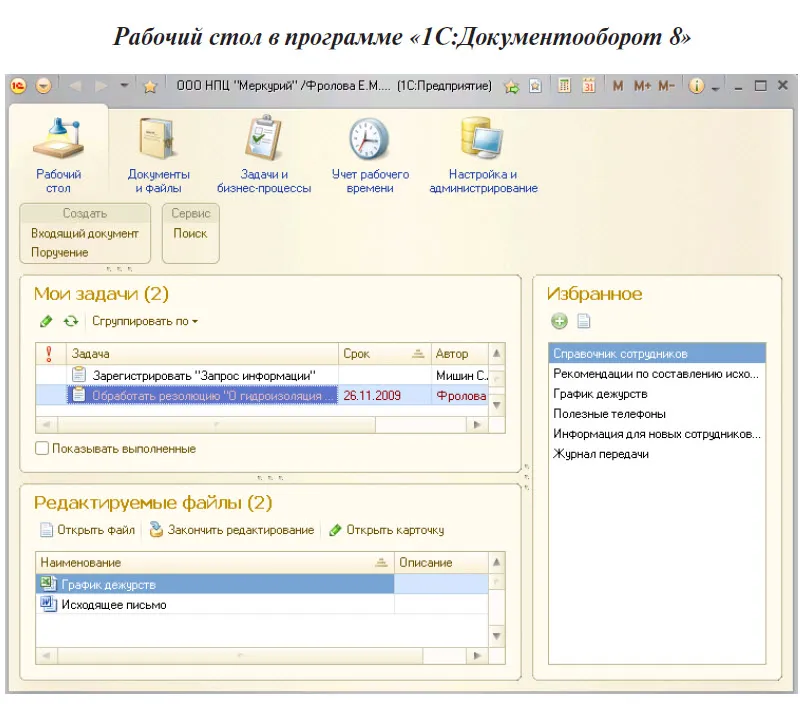Open Поиск under Сервис
This screenshot has height=725, width=800.
pyautogui.click(x=190, y=234)
